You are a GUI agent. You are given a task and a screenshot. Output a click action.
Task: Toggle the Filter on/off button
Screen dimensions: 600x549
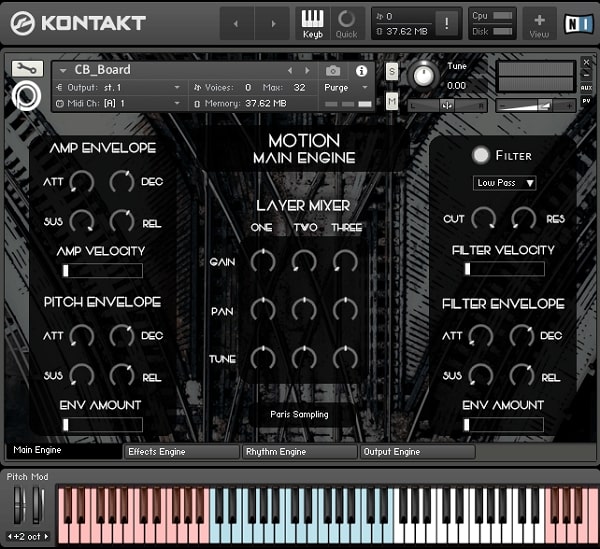pos(481,155)
